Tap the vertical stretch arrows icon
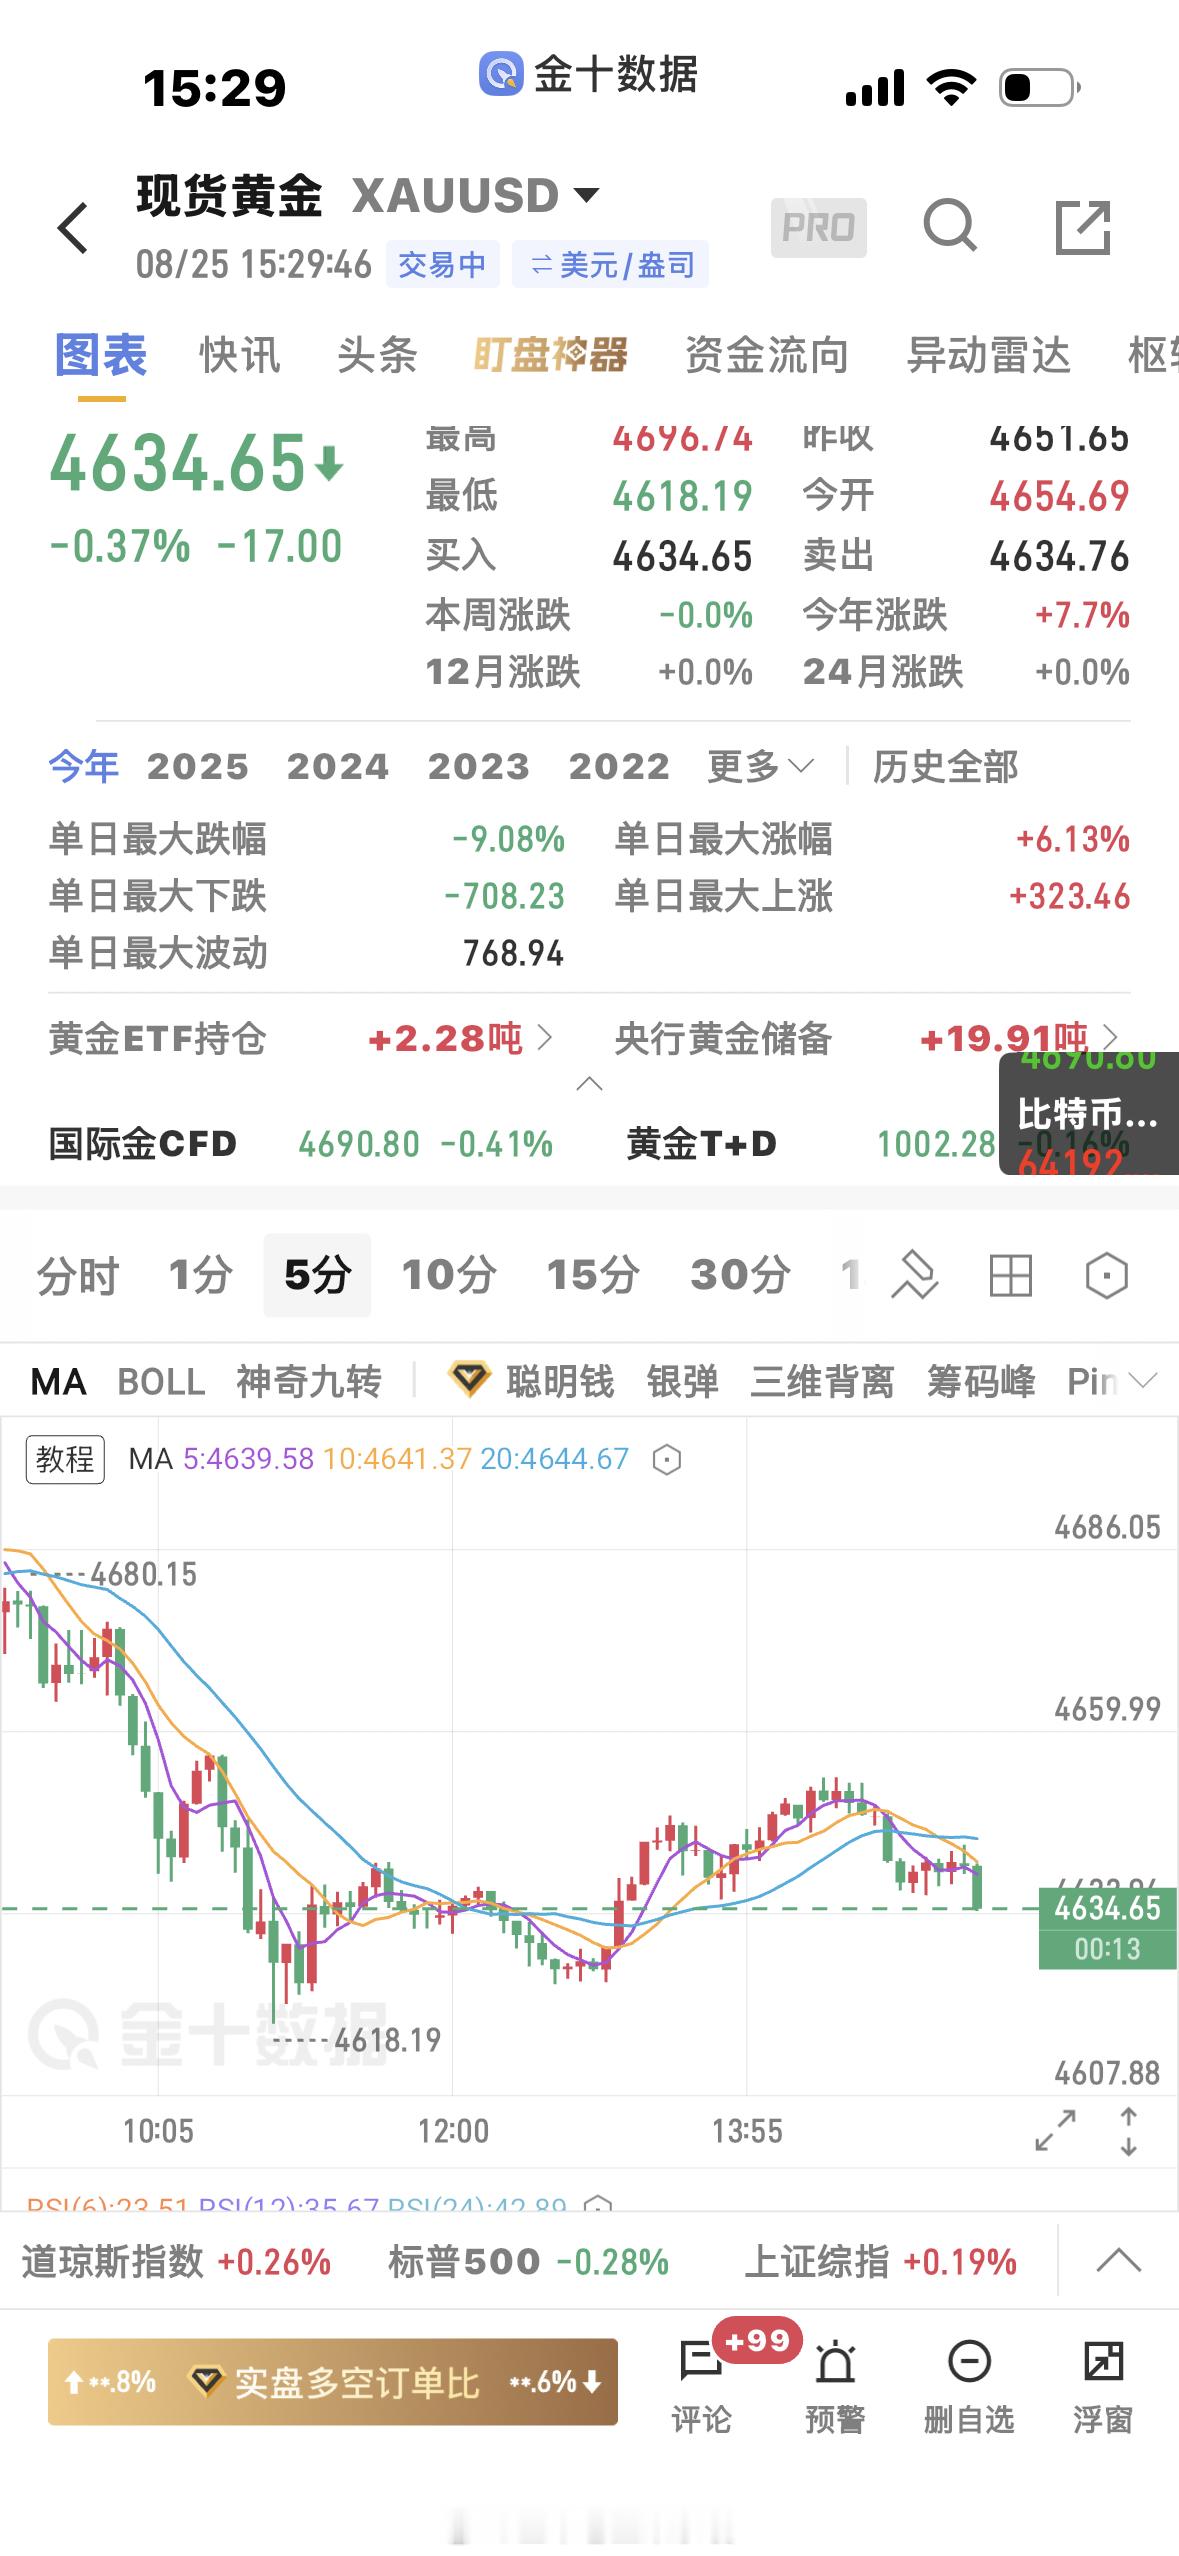Viewport: 1179px width, 2556px height. (x=1128, y=2131)
